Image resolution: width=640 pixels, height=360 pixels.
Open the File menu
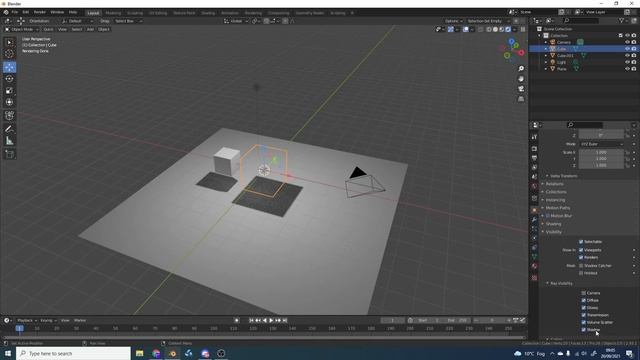point(15,12)
